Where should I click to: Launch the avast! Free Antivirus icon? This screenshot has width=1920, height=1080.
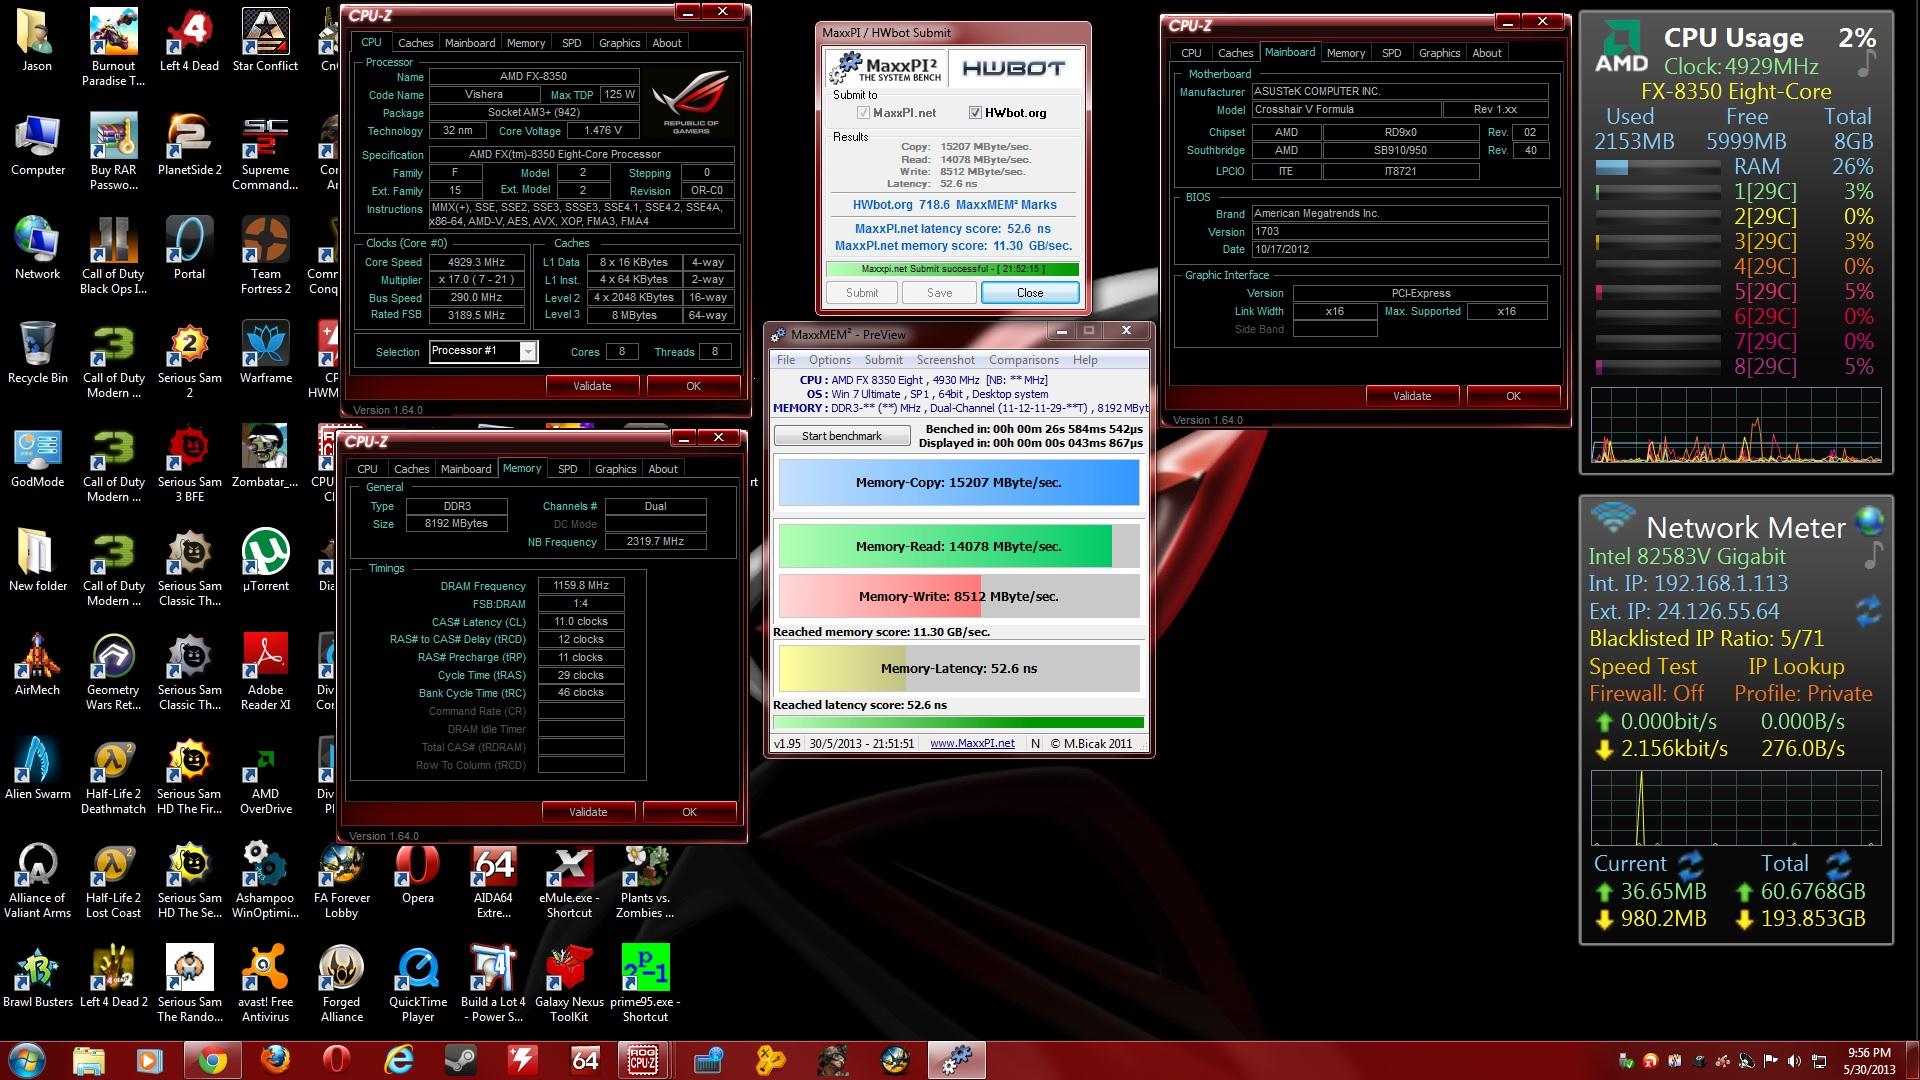click(x=265, y=985)
